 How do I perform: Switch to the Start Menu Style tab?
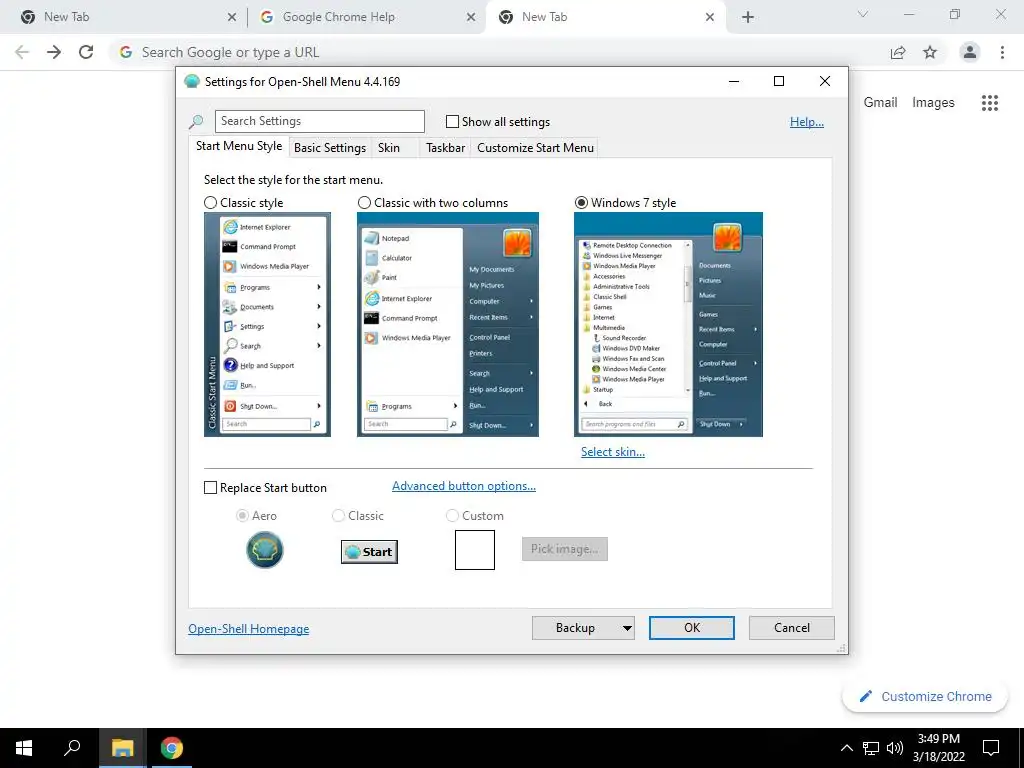pos(239,146)
